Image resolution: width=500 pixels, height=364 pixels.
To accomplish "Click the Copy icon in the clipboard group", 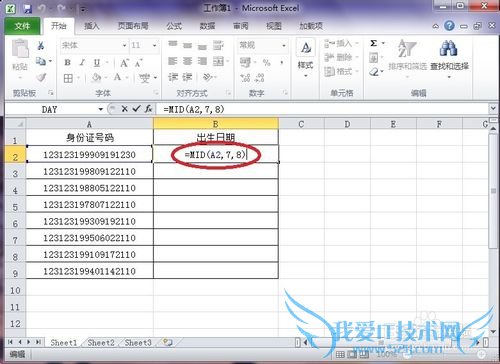I will pos(41,61).
